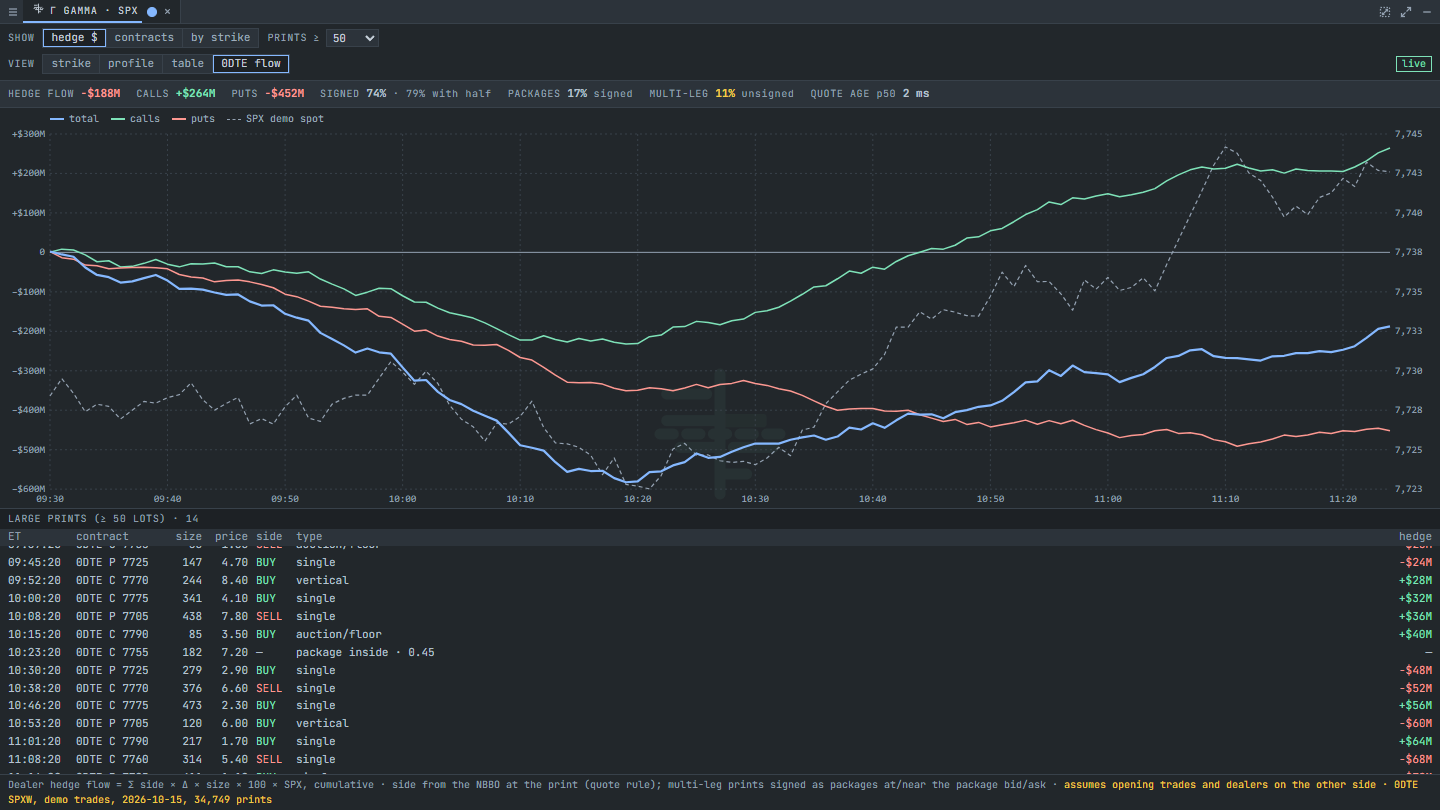Select the 10:38:20 0DTE C 7770 SELL row
The image size is (1440, 810).
point(720,688)
